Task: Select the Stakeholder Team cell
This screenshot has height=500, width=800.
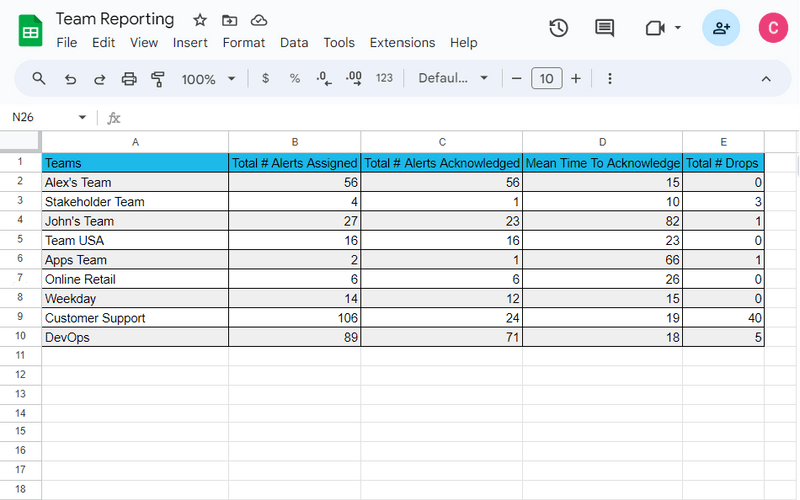Action: click(x=135, y=202)
